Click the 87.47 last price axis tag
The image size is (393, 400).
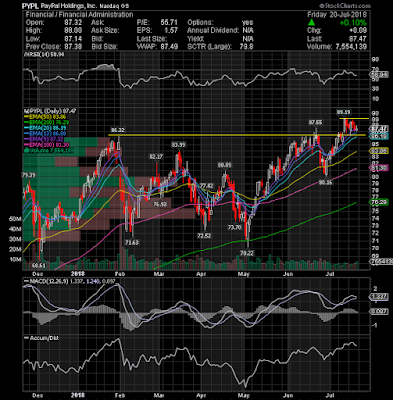[379, 129]
